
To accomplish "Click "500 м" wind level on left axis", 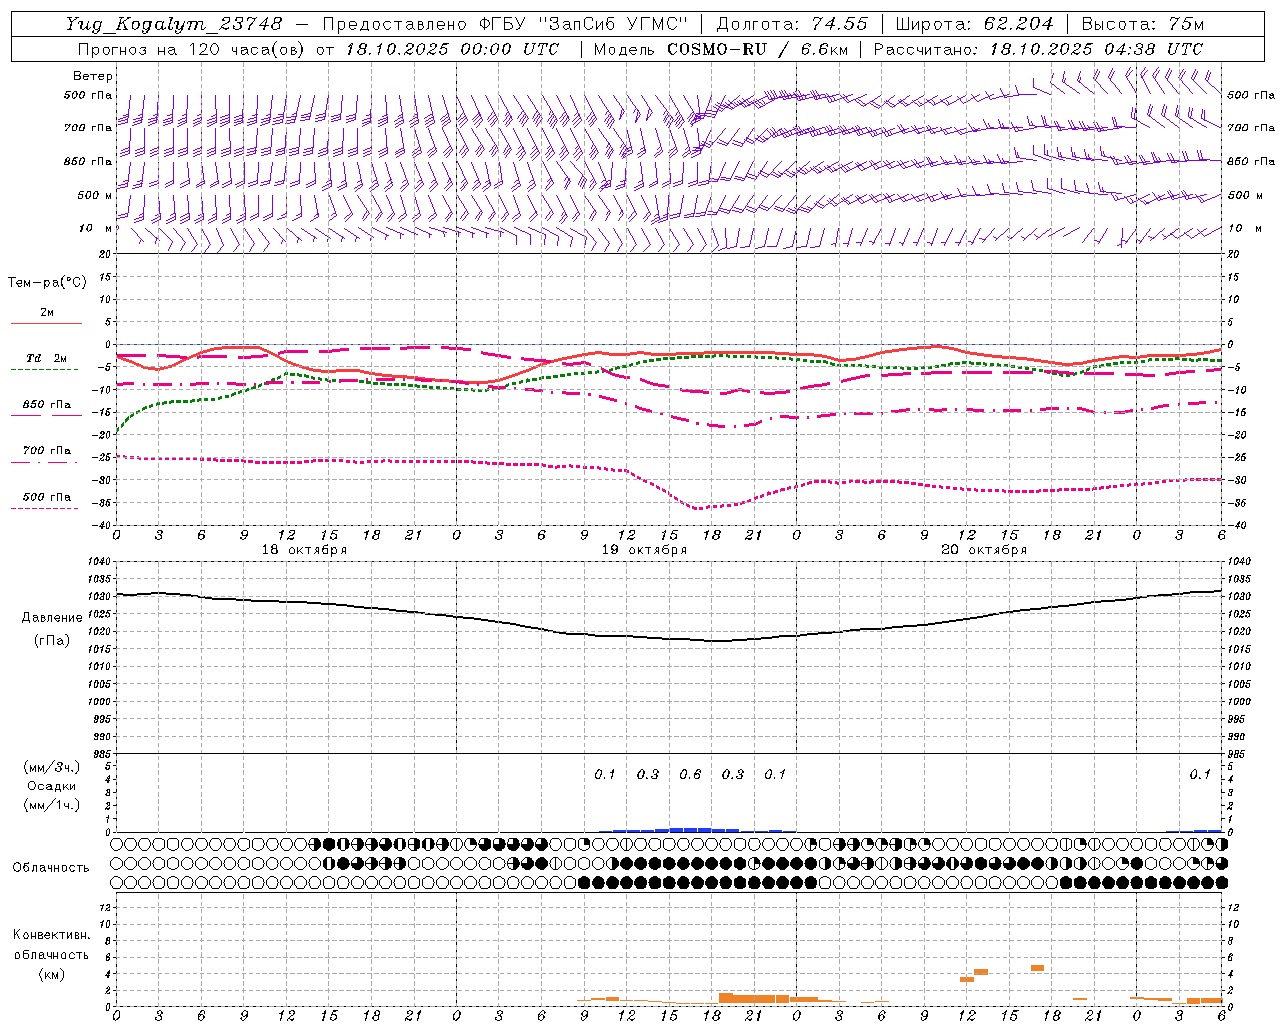I will pos(95,196).
